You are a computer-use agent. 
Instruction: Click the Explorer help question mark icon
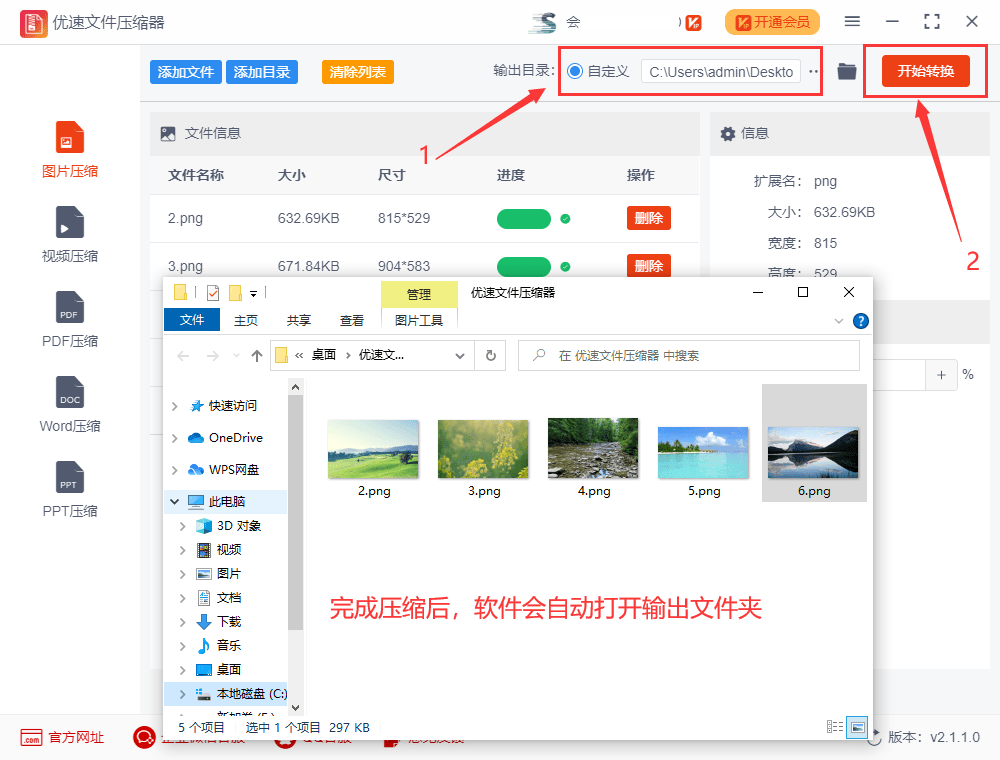(860, 321)
